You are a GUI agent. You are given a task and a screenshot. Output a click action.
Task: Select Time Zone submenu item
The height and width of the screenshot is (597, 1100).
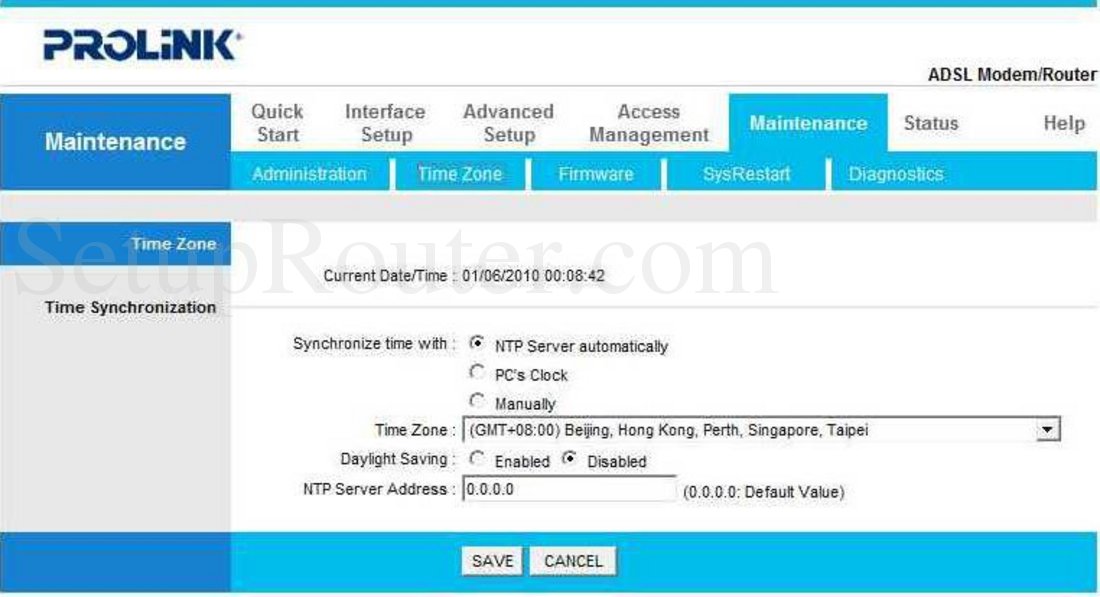pos(460,174)
